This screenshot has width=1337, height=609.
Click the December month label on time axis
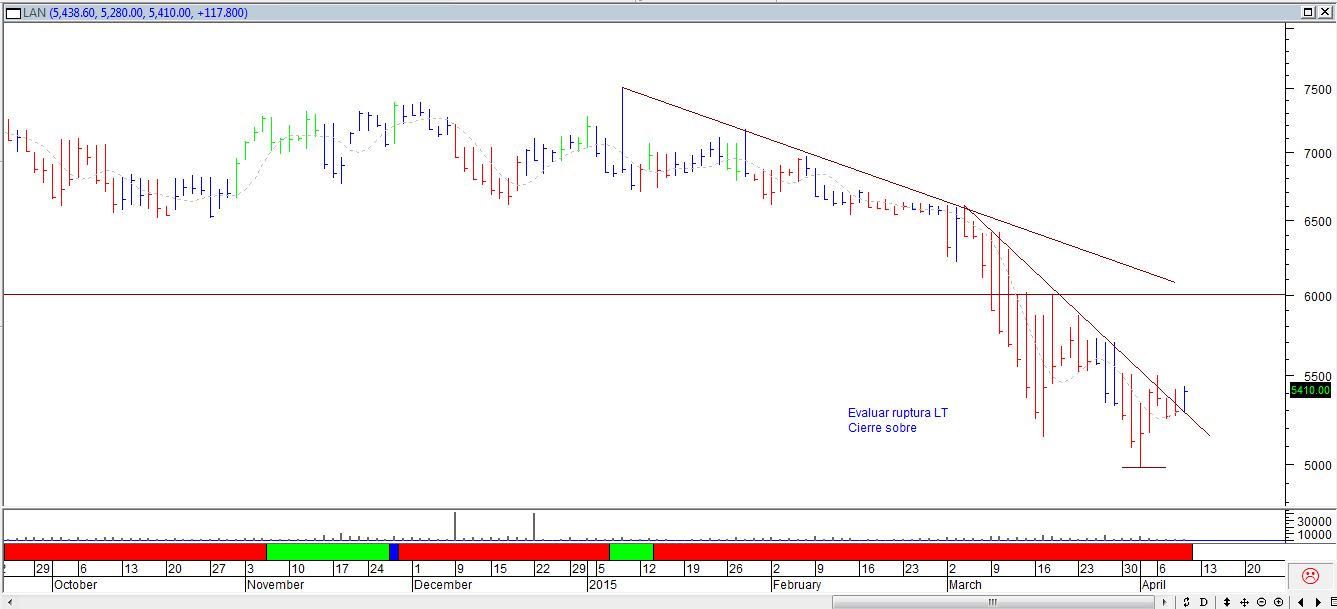point(443,585)
